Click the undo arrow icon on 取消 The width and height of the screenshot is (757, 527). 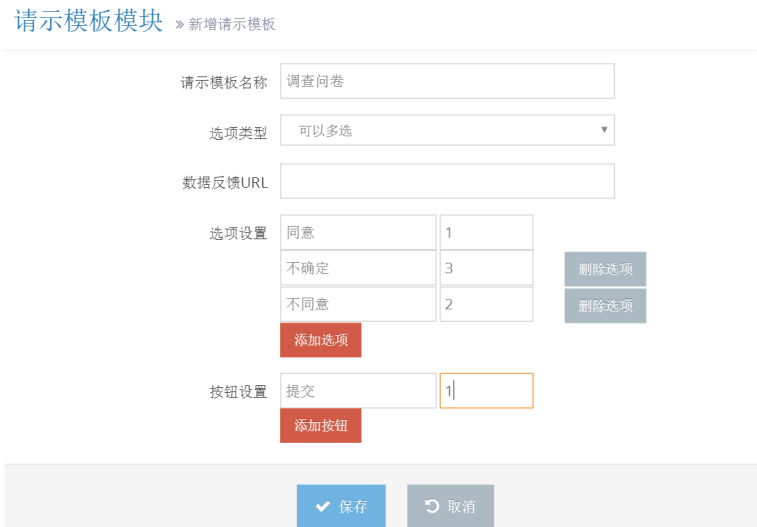[432, 507]
